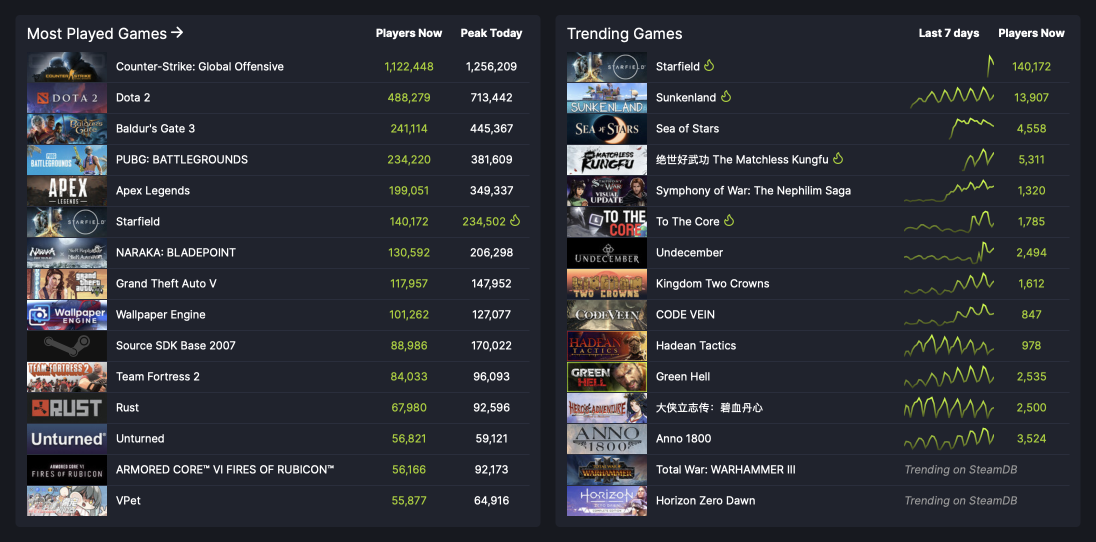Open the Team Fortress 2 thumbnail
This screenshot has width=1096, height=542.
tap(67, 376)
